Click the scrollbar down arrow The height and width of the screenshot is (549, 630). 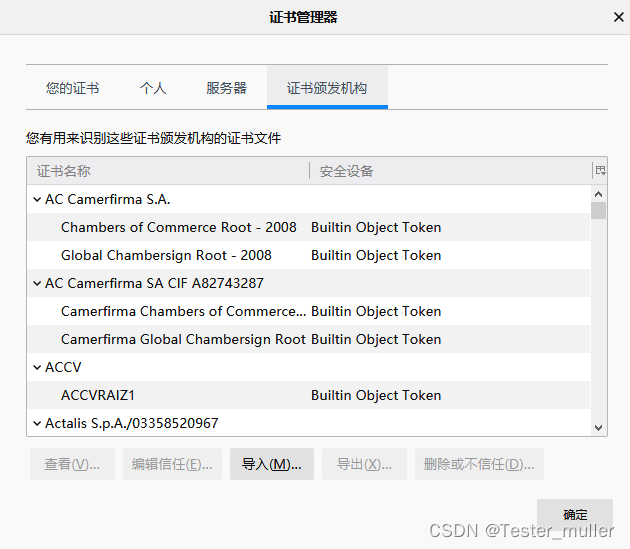click(x=598, y=428)
